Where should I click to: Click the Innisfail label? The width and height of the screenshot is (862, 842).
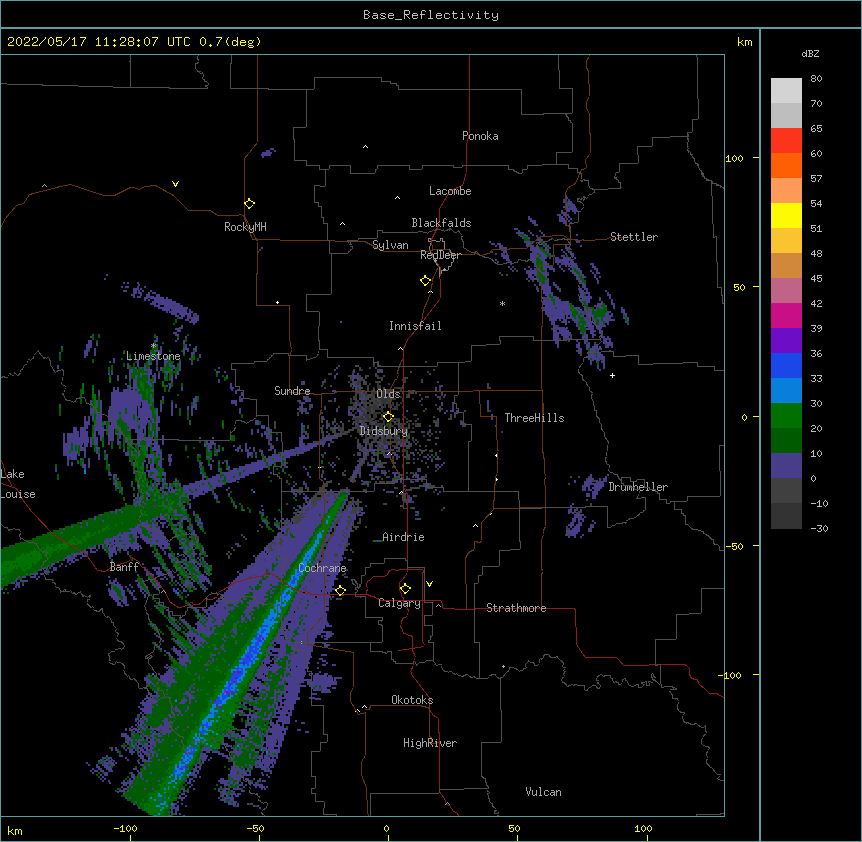tap(415, 326)
